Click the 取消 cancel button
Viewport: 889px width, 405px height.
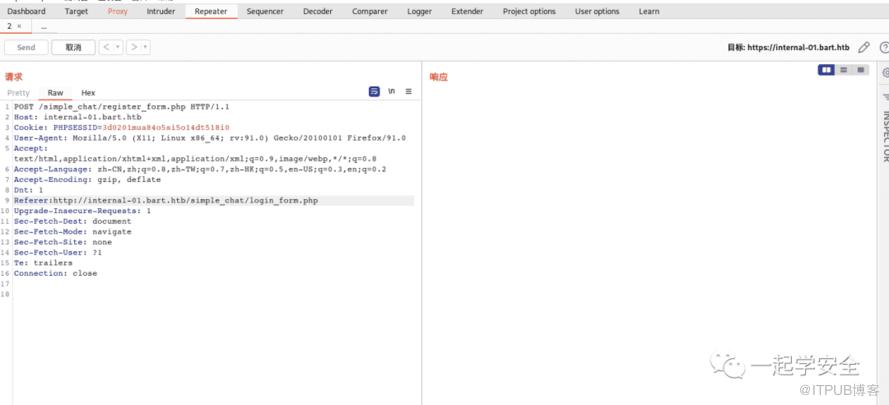73,47
